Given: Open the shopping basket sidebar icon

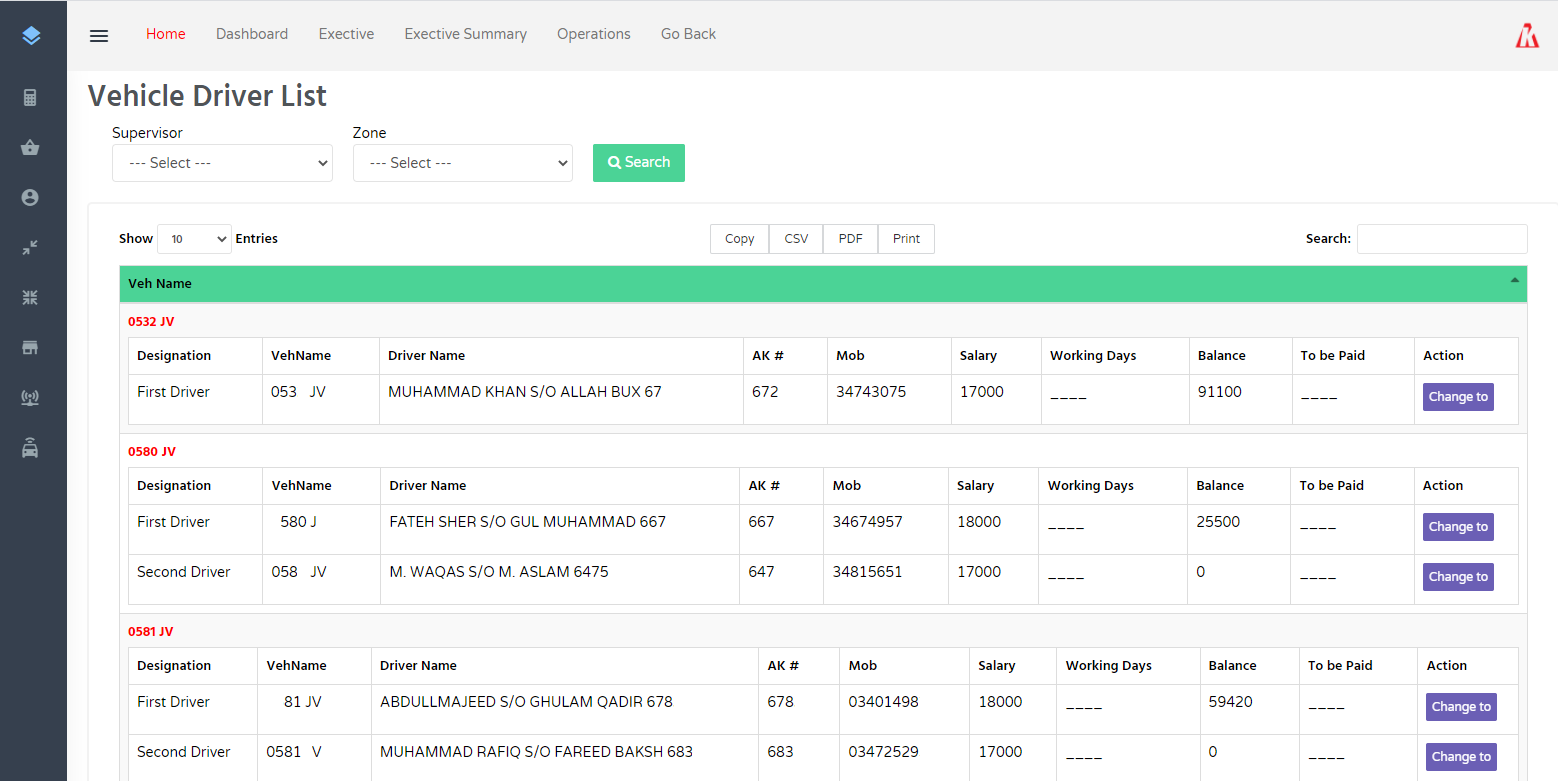Looking at the screenshot, I should [30, 148].
